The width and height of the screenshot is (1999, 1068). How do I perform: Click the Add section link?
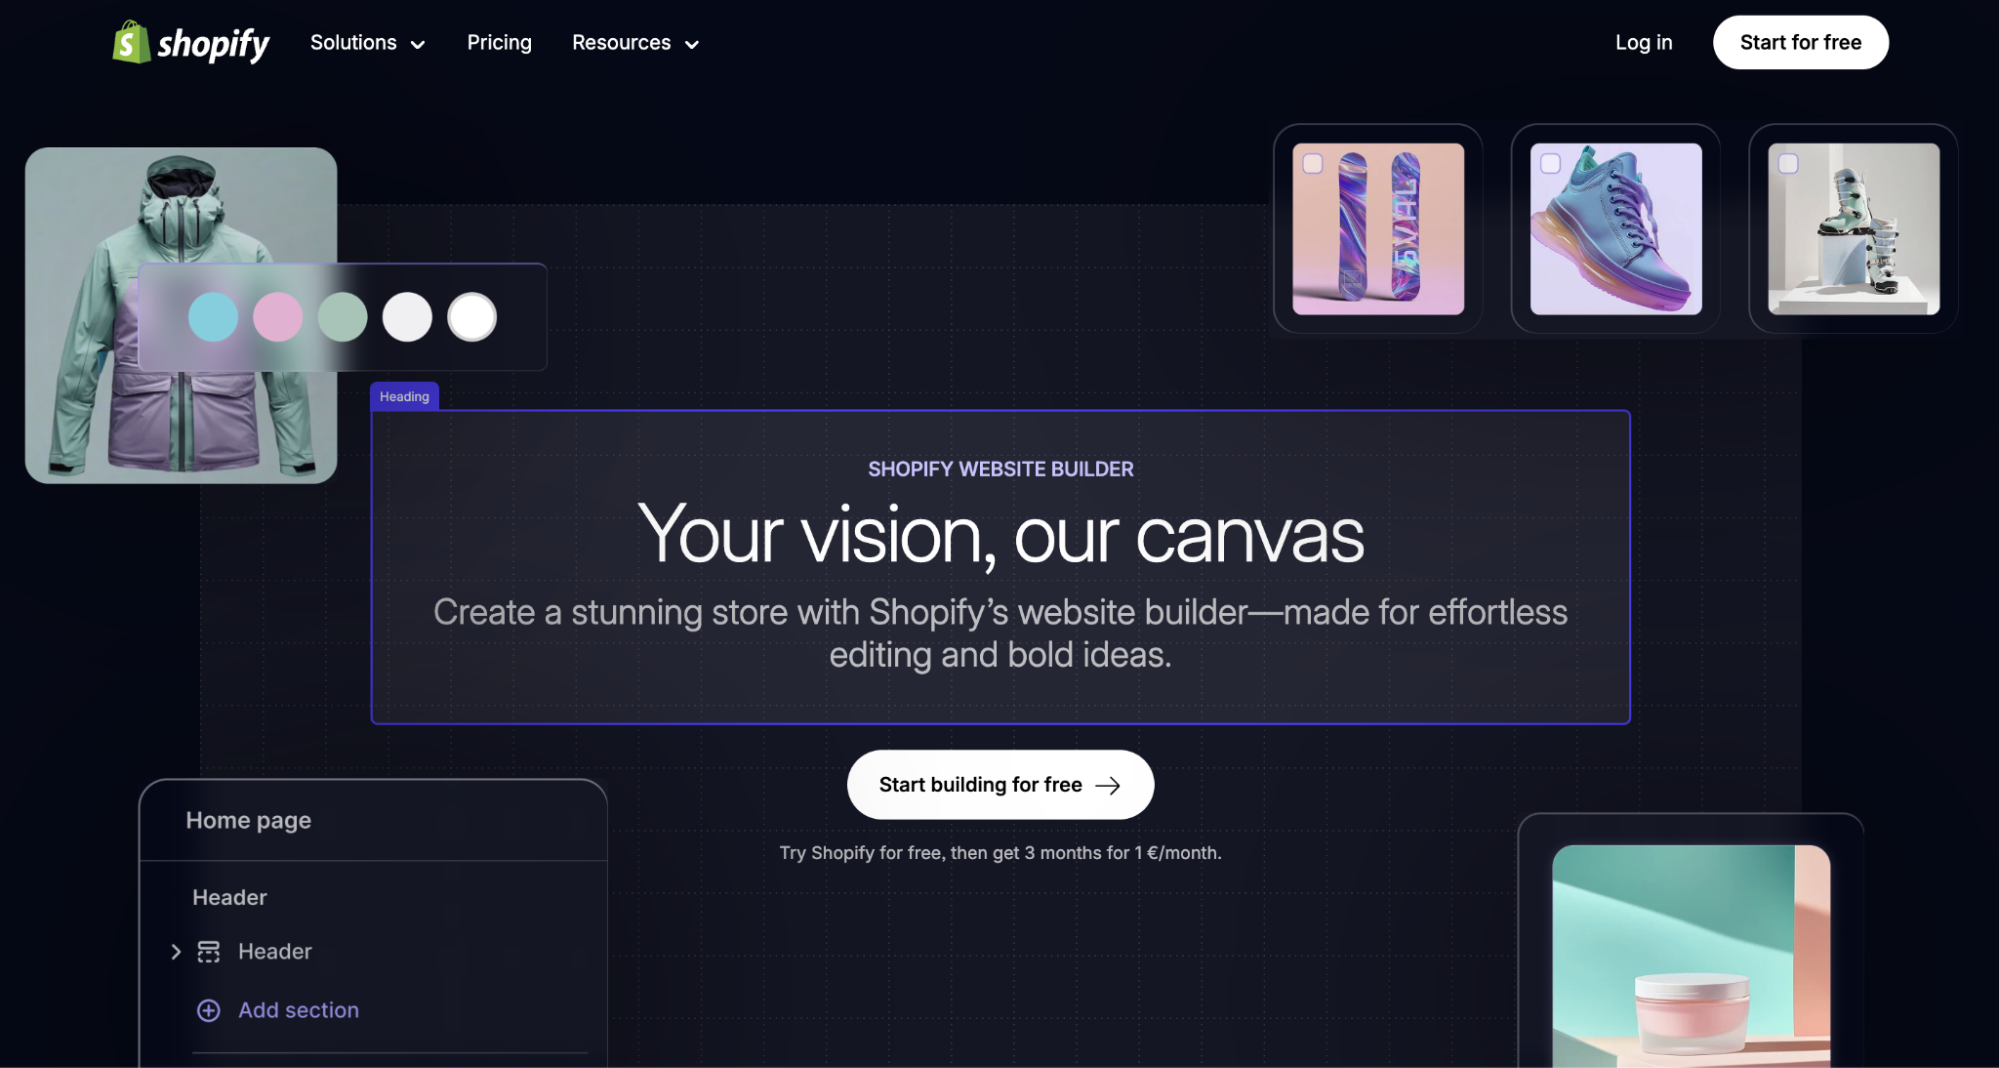298,1011
